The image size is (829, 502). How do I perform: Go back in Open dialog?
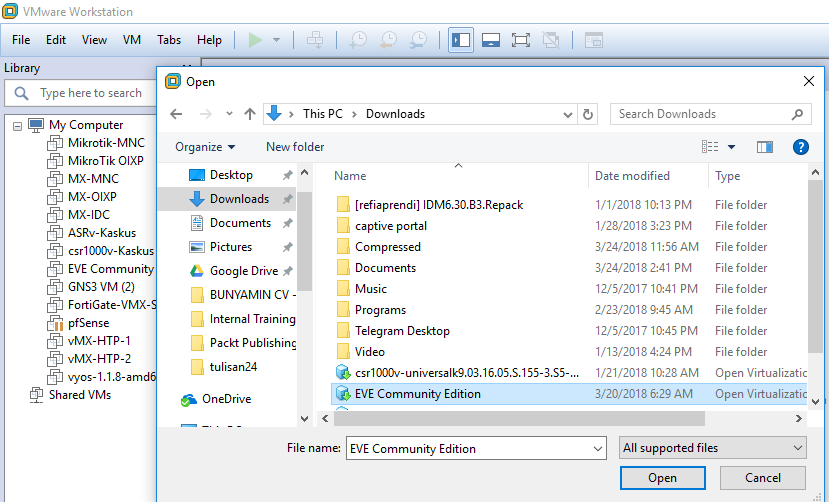coord(177,114)
